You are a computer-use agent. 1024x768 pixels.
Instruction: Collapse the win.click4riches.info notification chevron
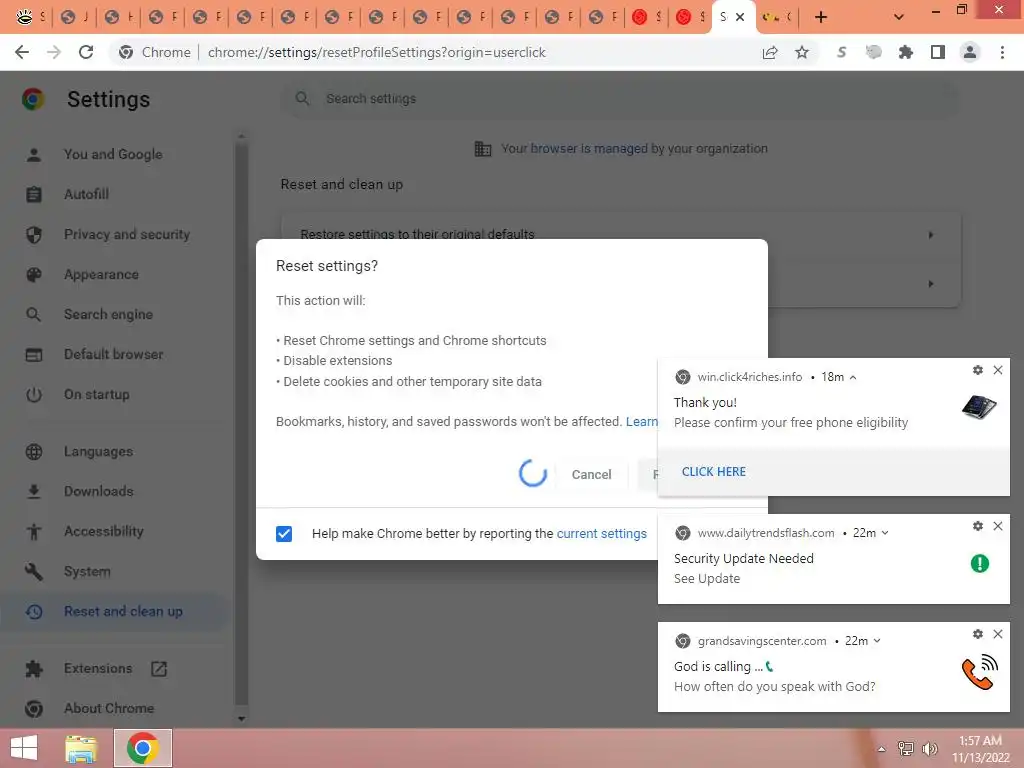pos(853,377)
